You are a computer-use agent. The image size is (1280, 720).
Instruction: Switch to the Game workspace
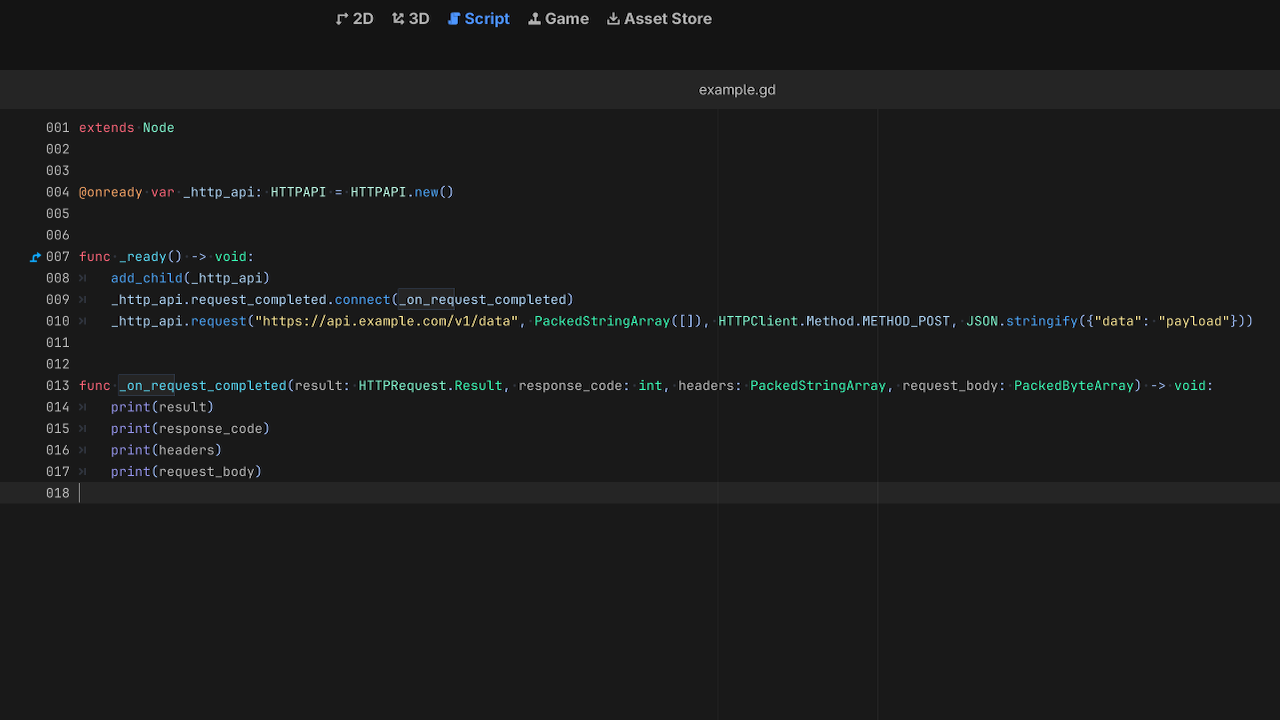coord(559,19)
